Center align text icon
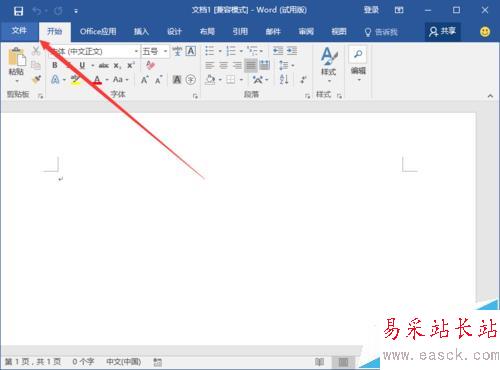The height and width of the screenshot is (370, 500). [223, 65]
